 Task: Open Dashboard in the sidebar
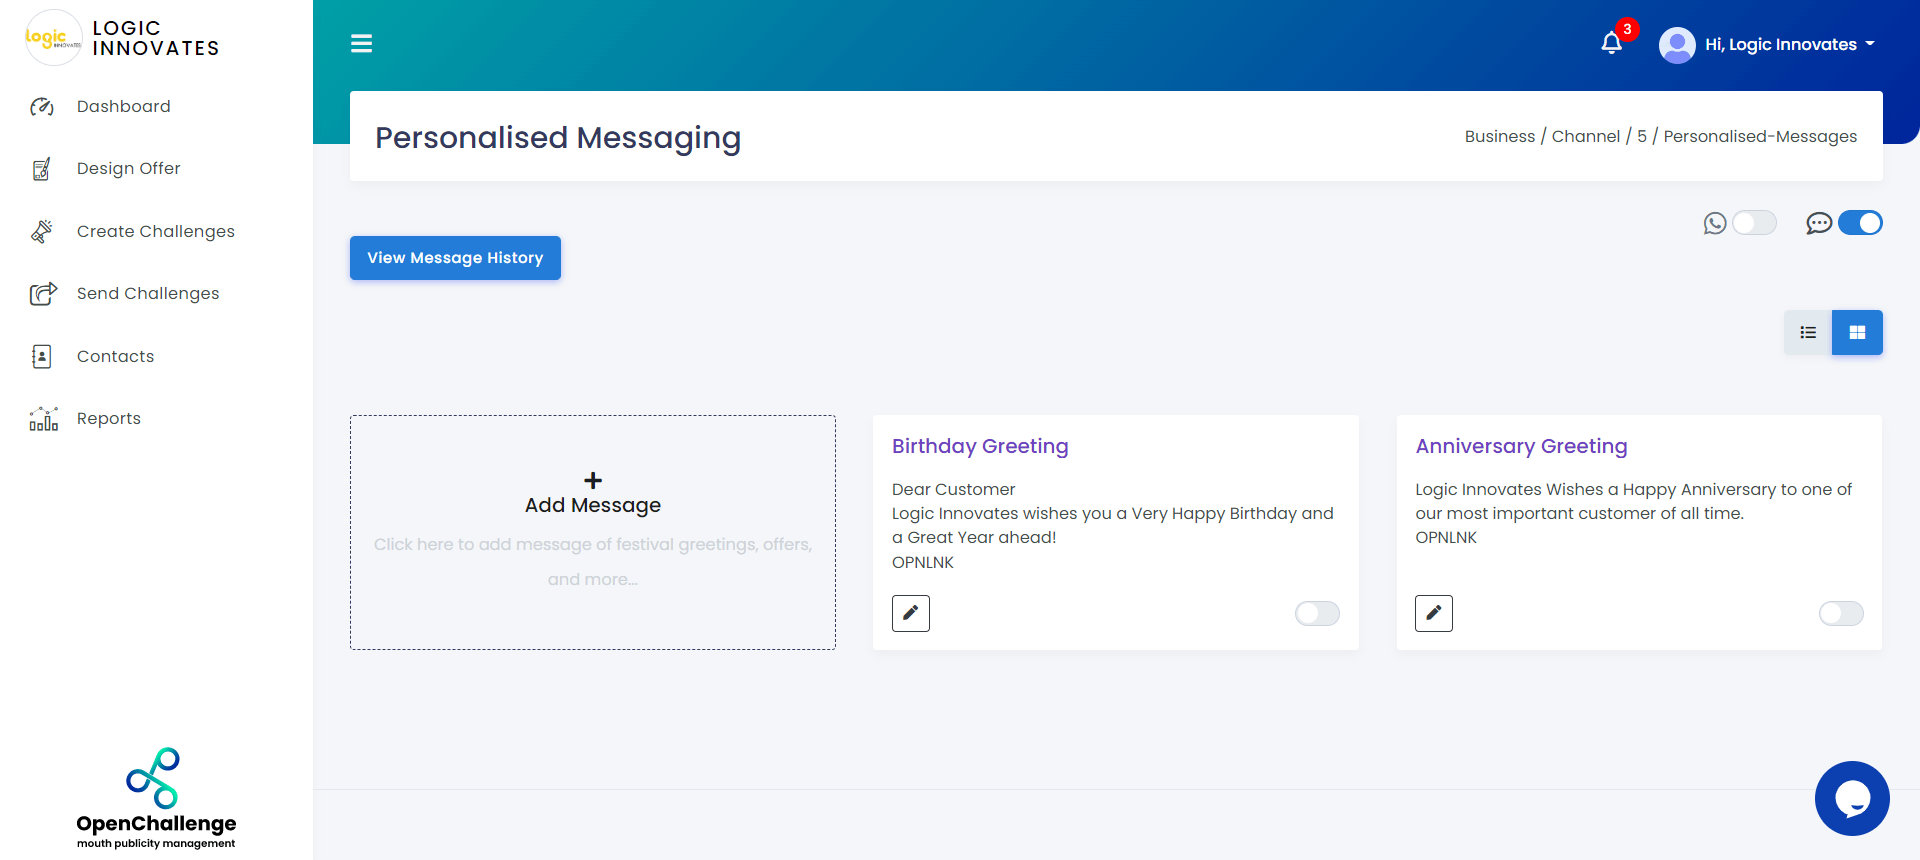124,106
